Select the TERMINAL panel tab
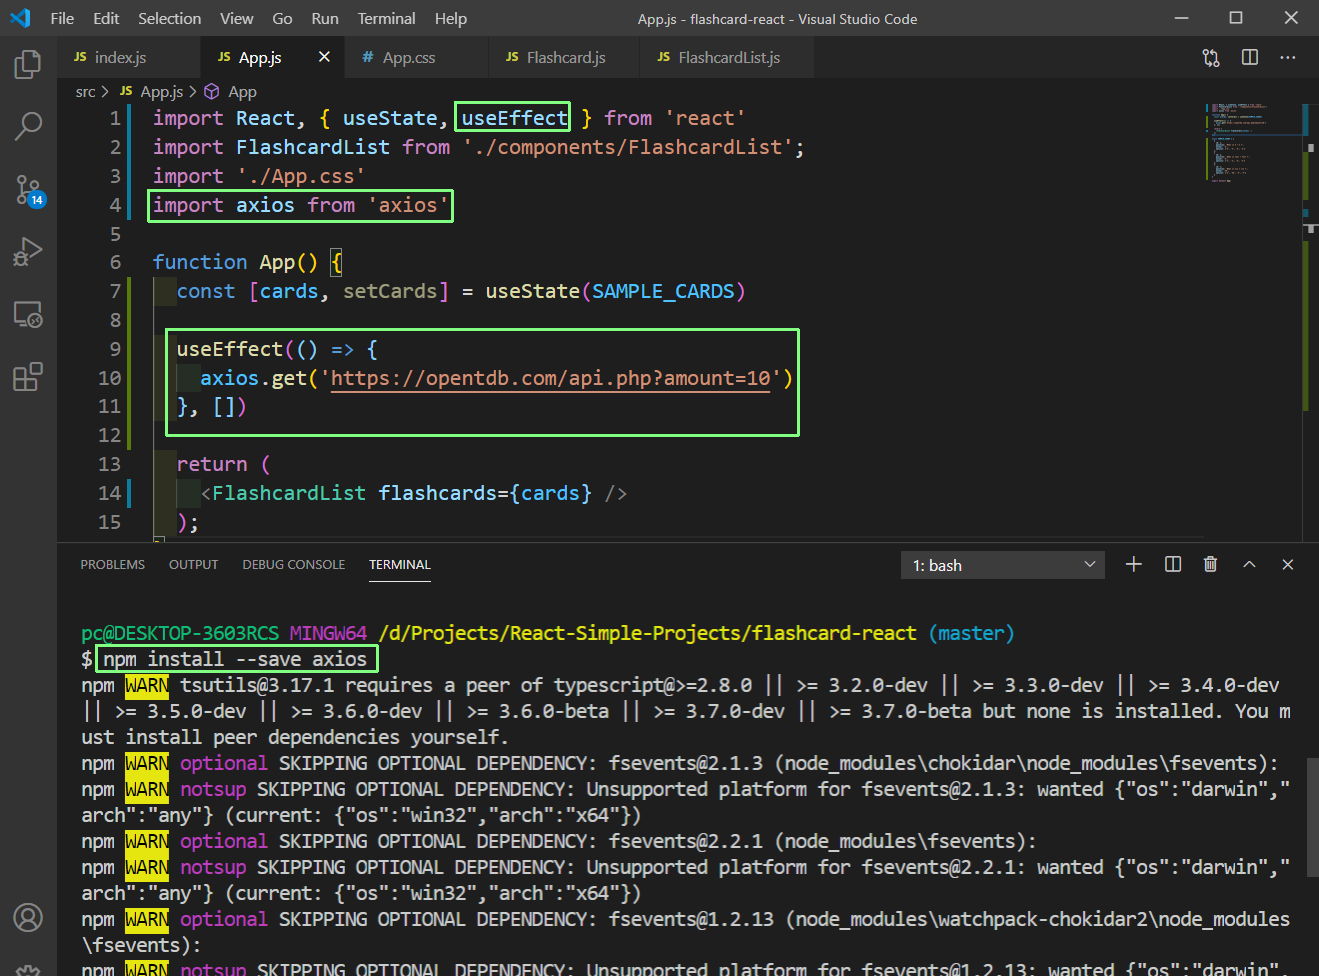1319x976 pixels. [400, 565]
